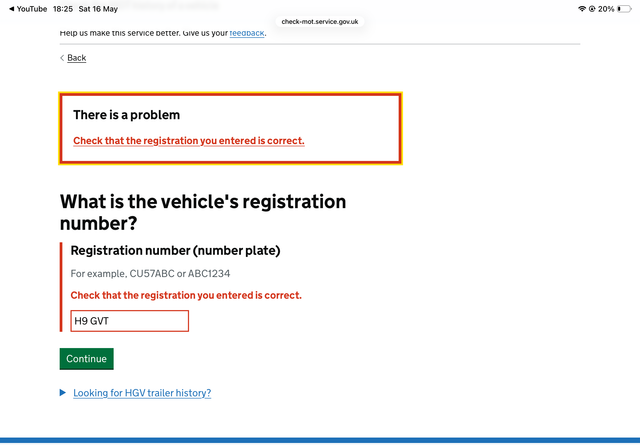The image size is (640, 445).
Task: Click the date 'Sat 16 May' in status bar
Action: [x=98, y=9]
